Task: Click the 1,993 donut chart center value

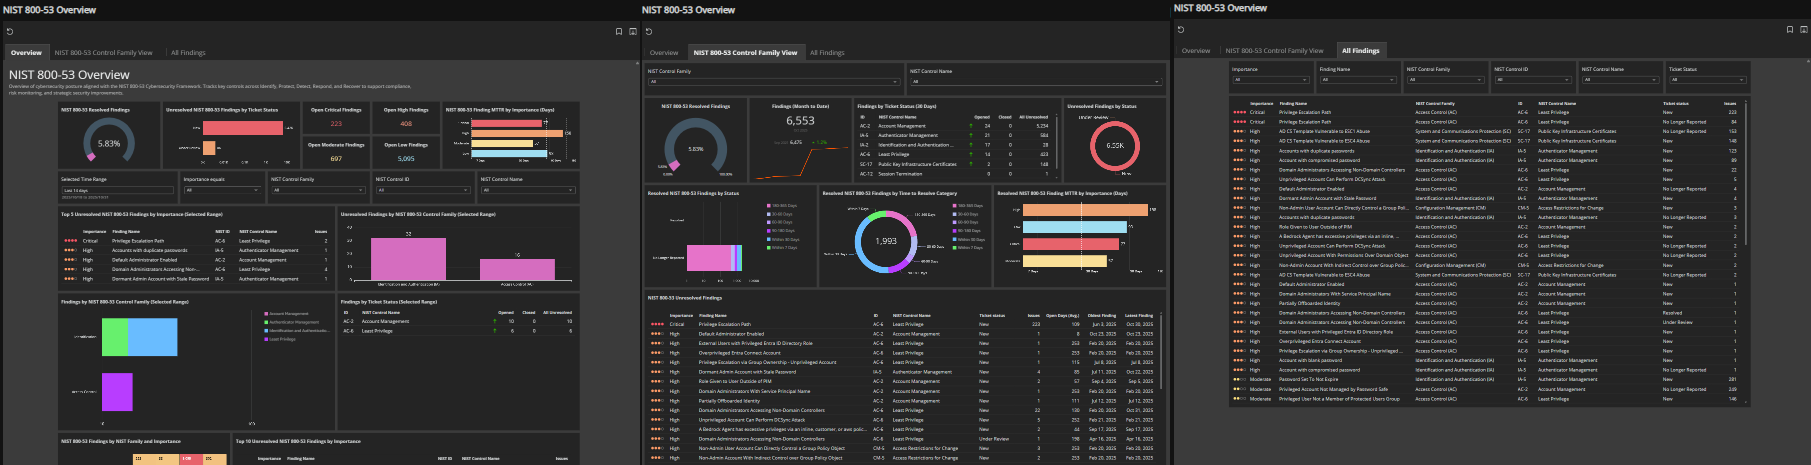Action: point(886,241)
